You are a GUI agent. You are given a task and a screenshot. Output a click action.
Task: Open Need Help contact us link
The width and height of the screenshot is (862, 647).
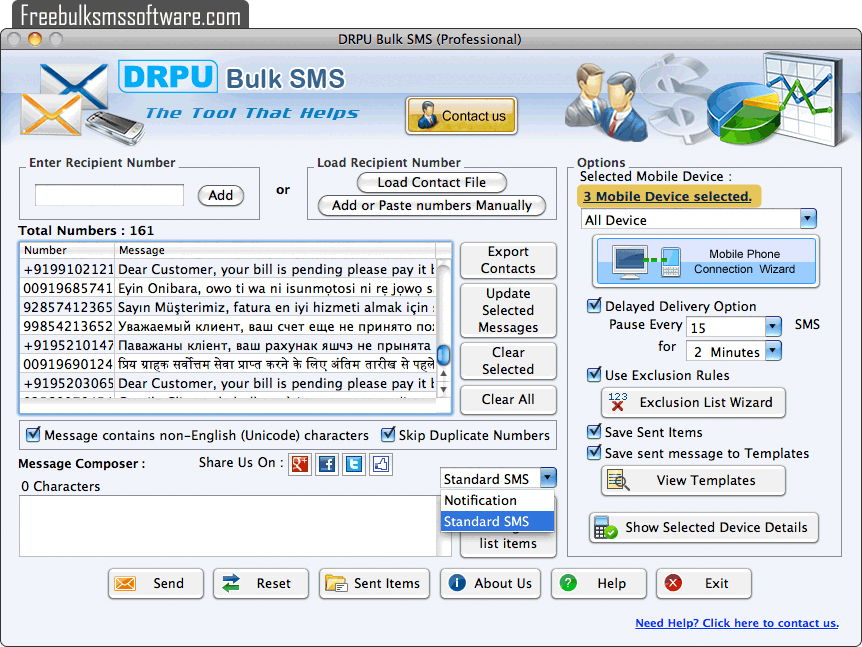[737, 623]
